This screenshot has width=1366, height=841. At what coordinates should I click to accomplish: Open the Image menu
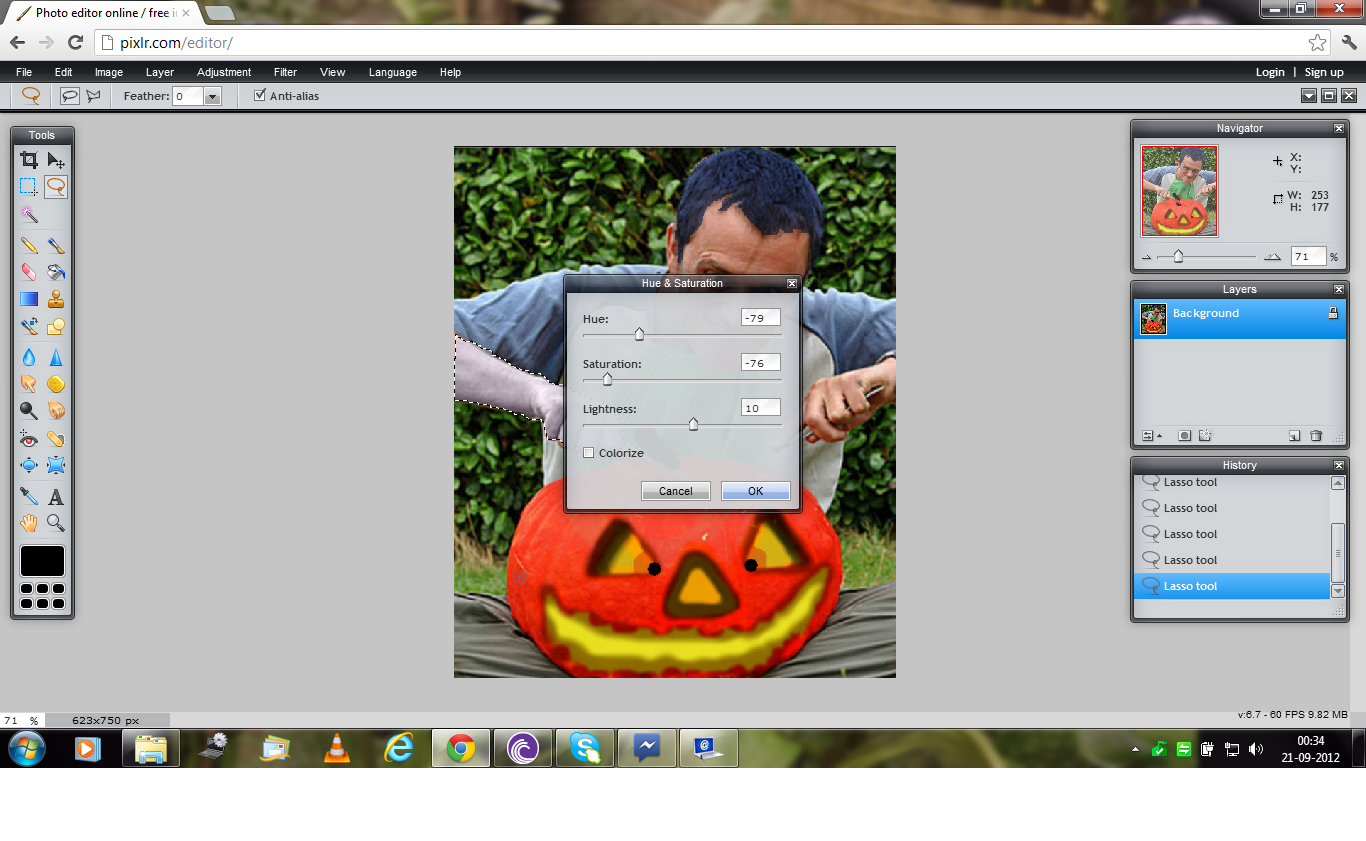(109, 72)
